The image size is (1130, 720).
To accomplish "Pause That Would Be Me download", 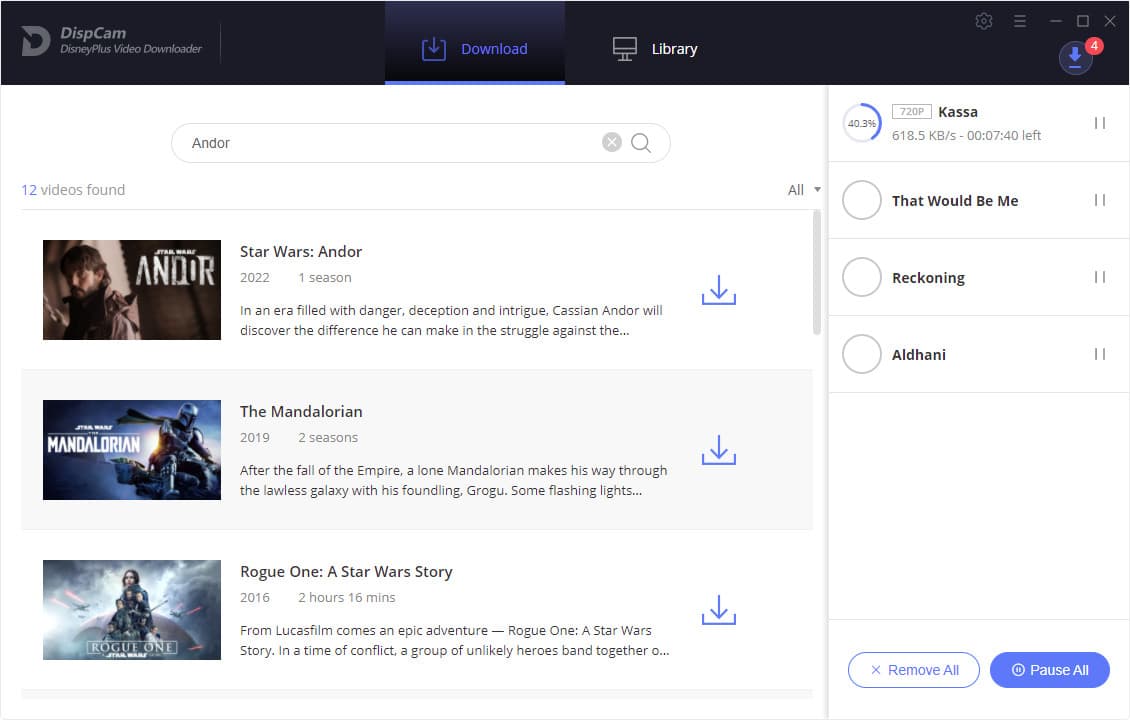I will [x=1100, y=200].
